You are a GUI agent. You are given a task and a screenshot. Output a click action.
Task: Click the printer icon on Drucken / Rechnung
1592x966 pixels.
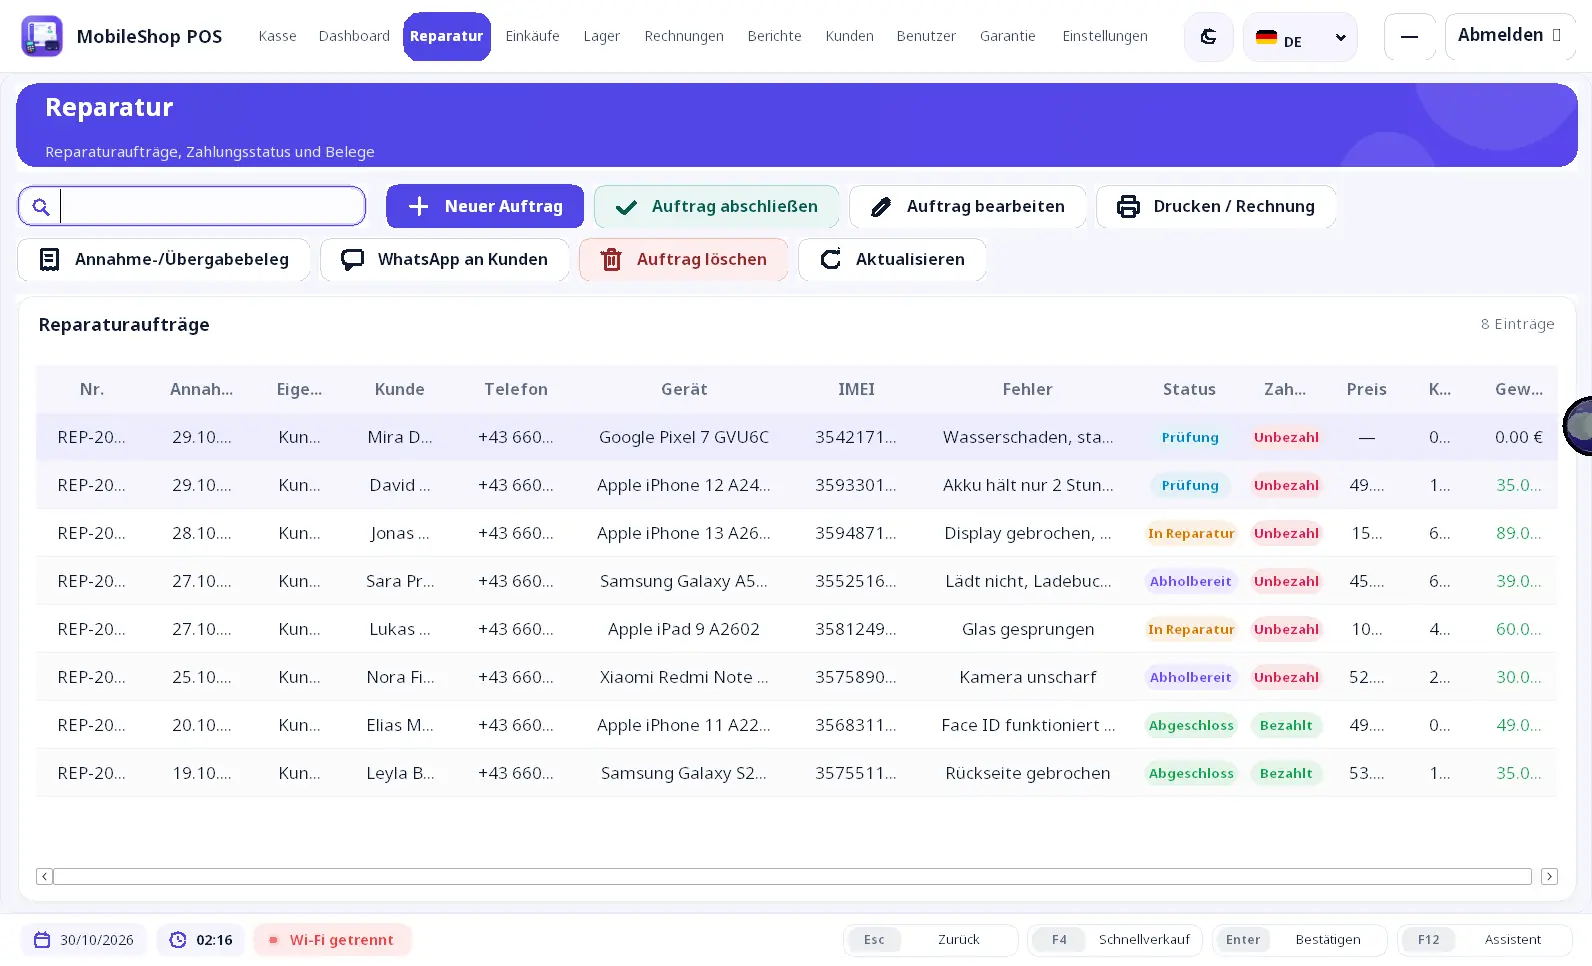click(1128, 206)
